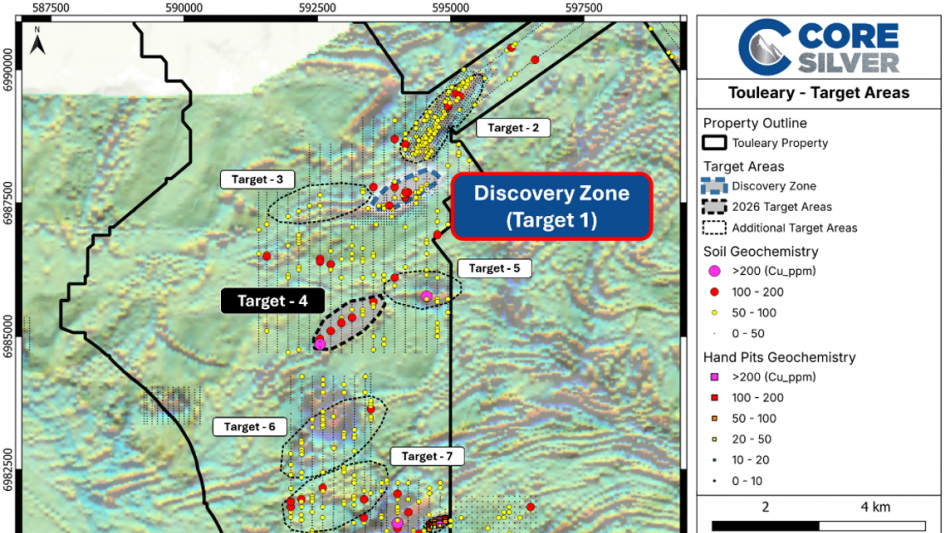Click the magenta >200 Cu_ppm soil legend dot
The height and width of the screenshot is (533, 950).
pyautogui.click(x=715, y=271)
